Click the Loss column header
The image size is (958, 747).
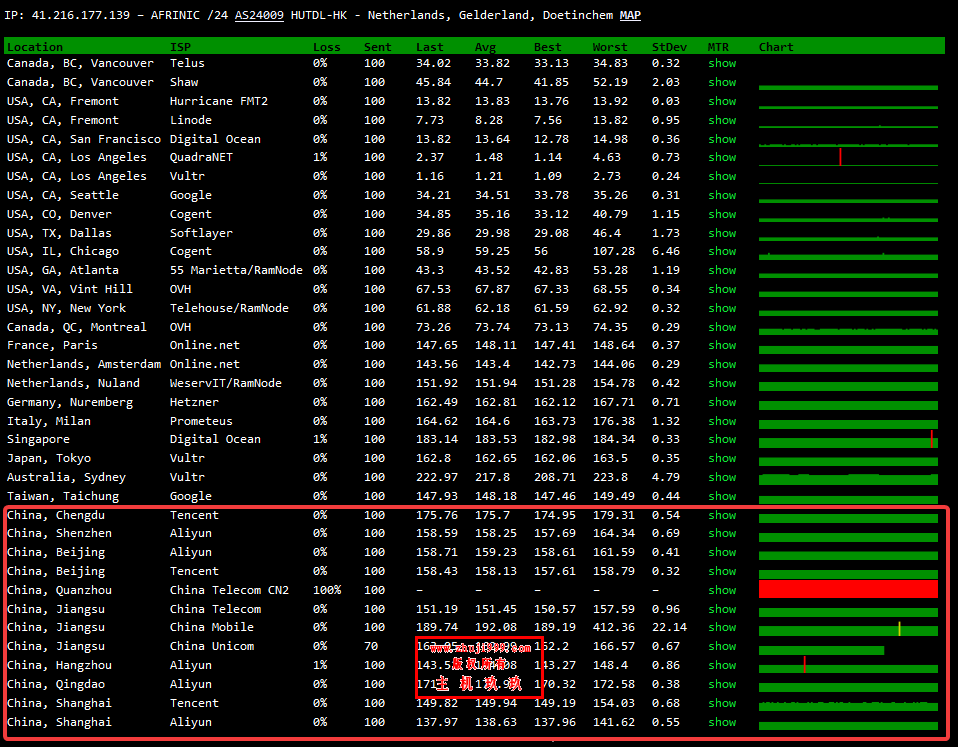[327, 47]
